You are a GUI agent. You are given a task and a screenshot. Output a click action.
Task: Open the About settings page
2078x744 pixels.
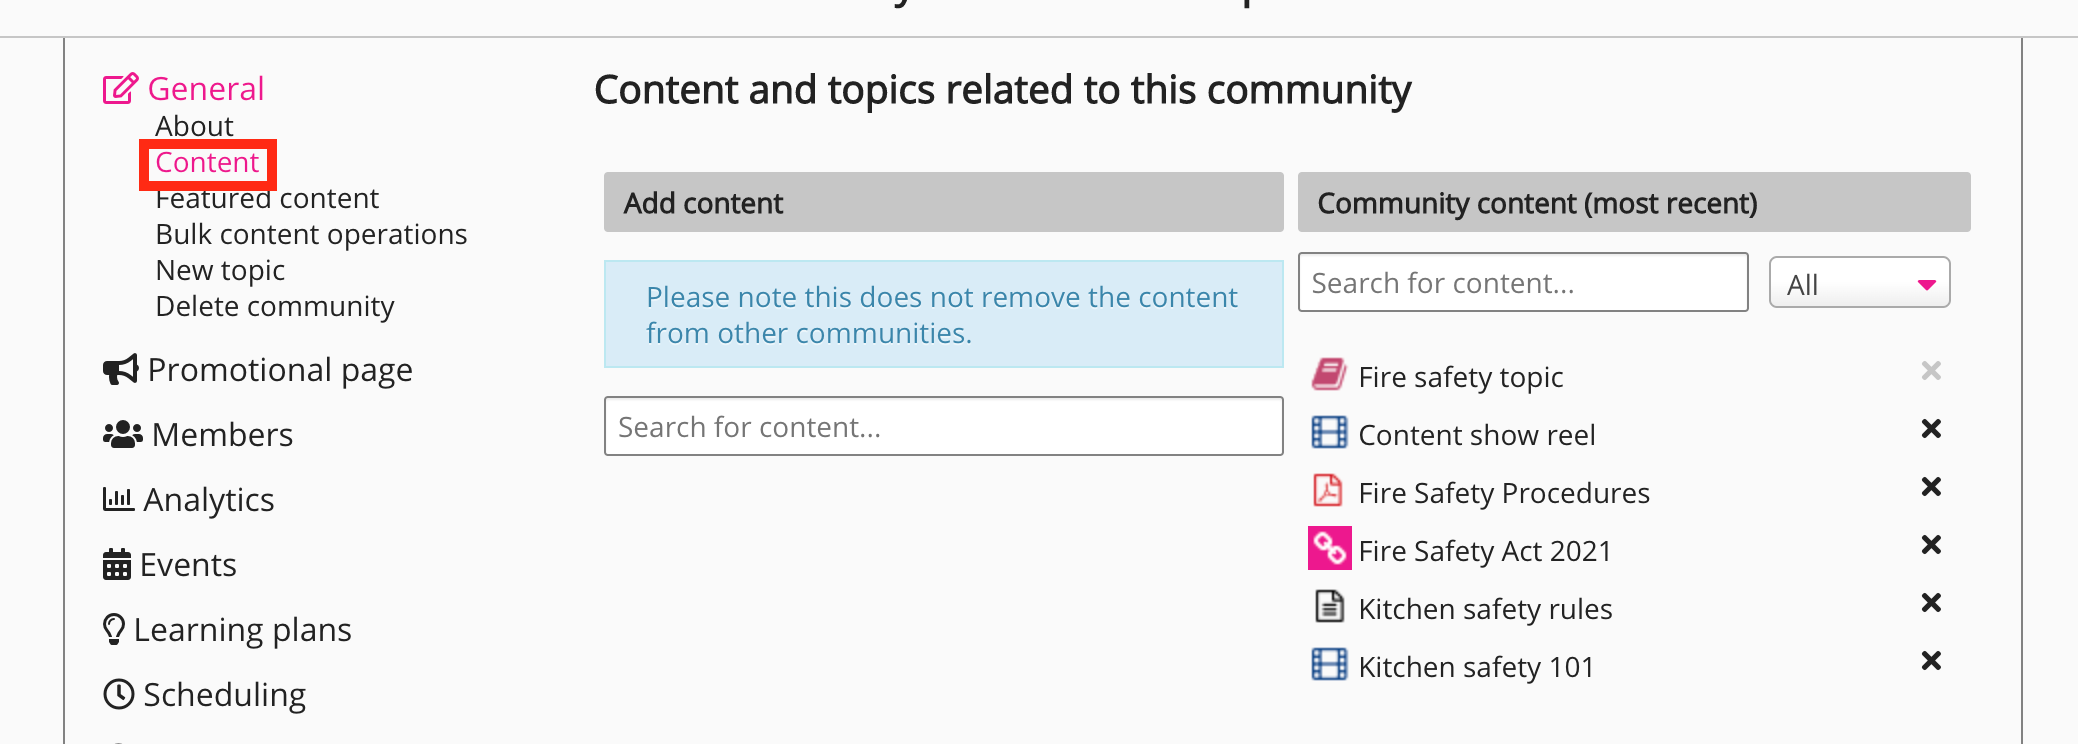point(194,126)
